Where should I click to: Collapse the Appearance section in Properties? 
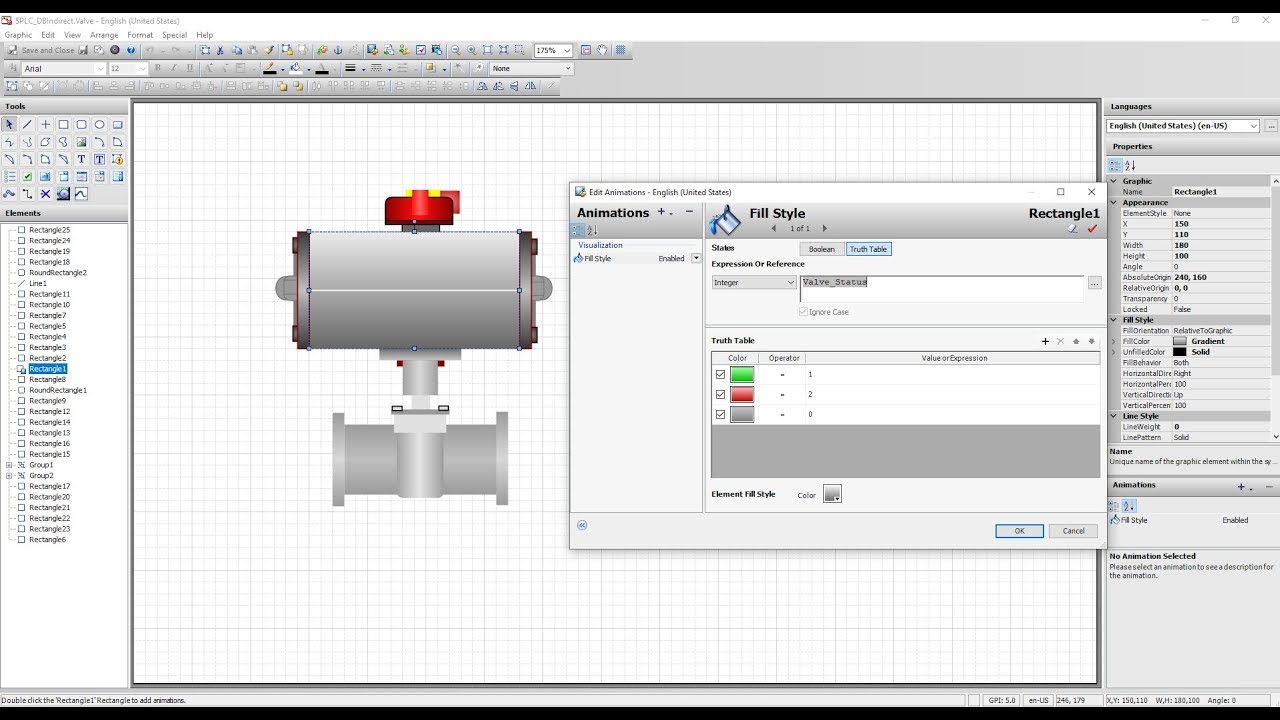tap(1114, 202)
